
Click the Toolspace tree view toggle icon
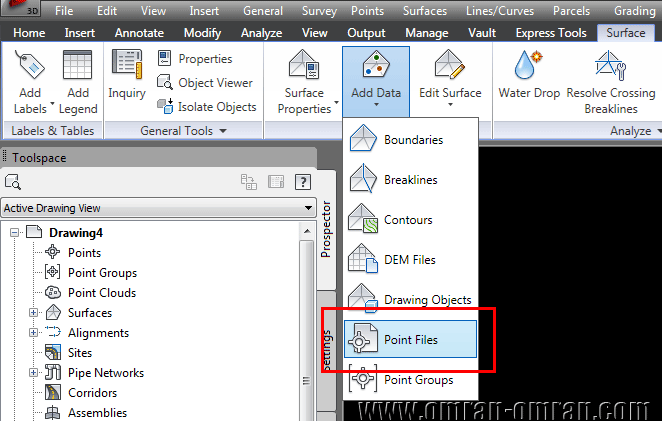(249, 182)
